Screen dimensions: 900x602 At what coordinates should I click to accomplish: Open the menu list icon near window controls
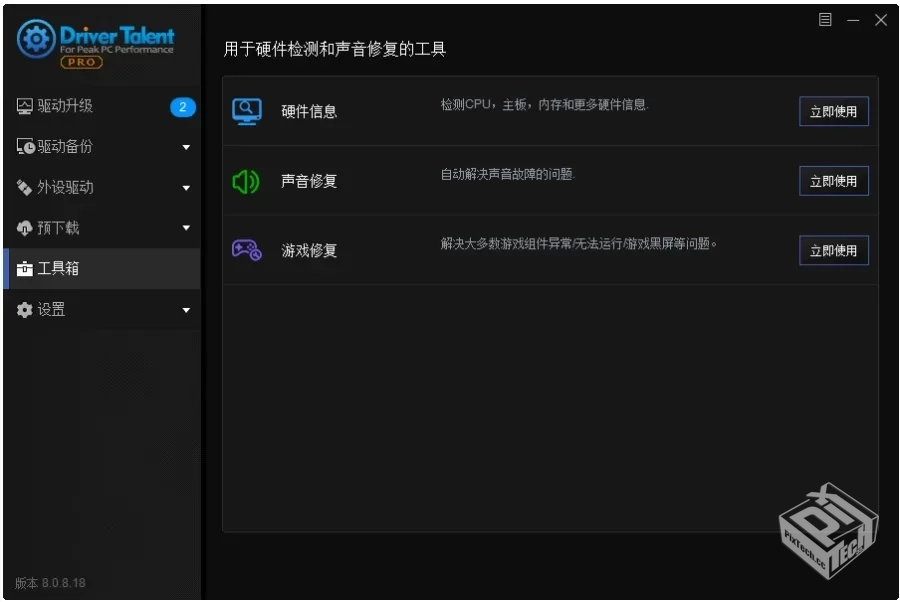[826, 19]
